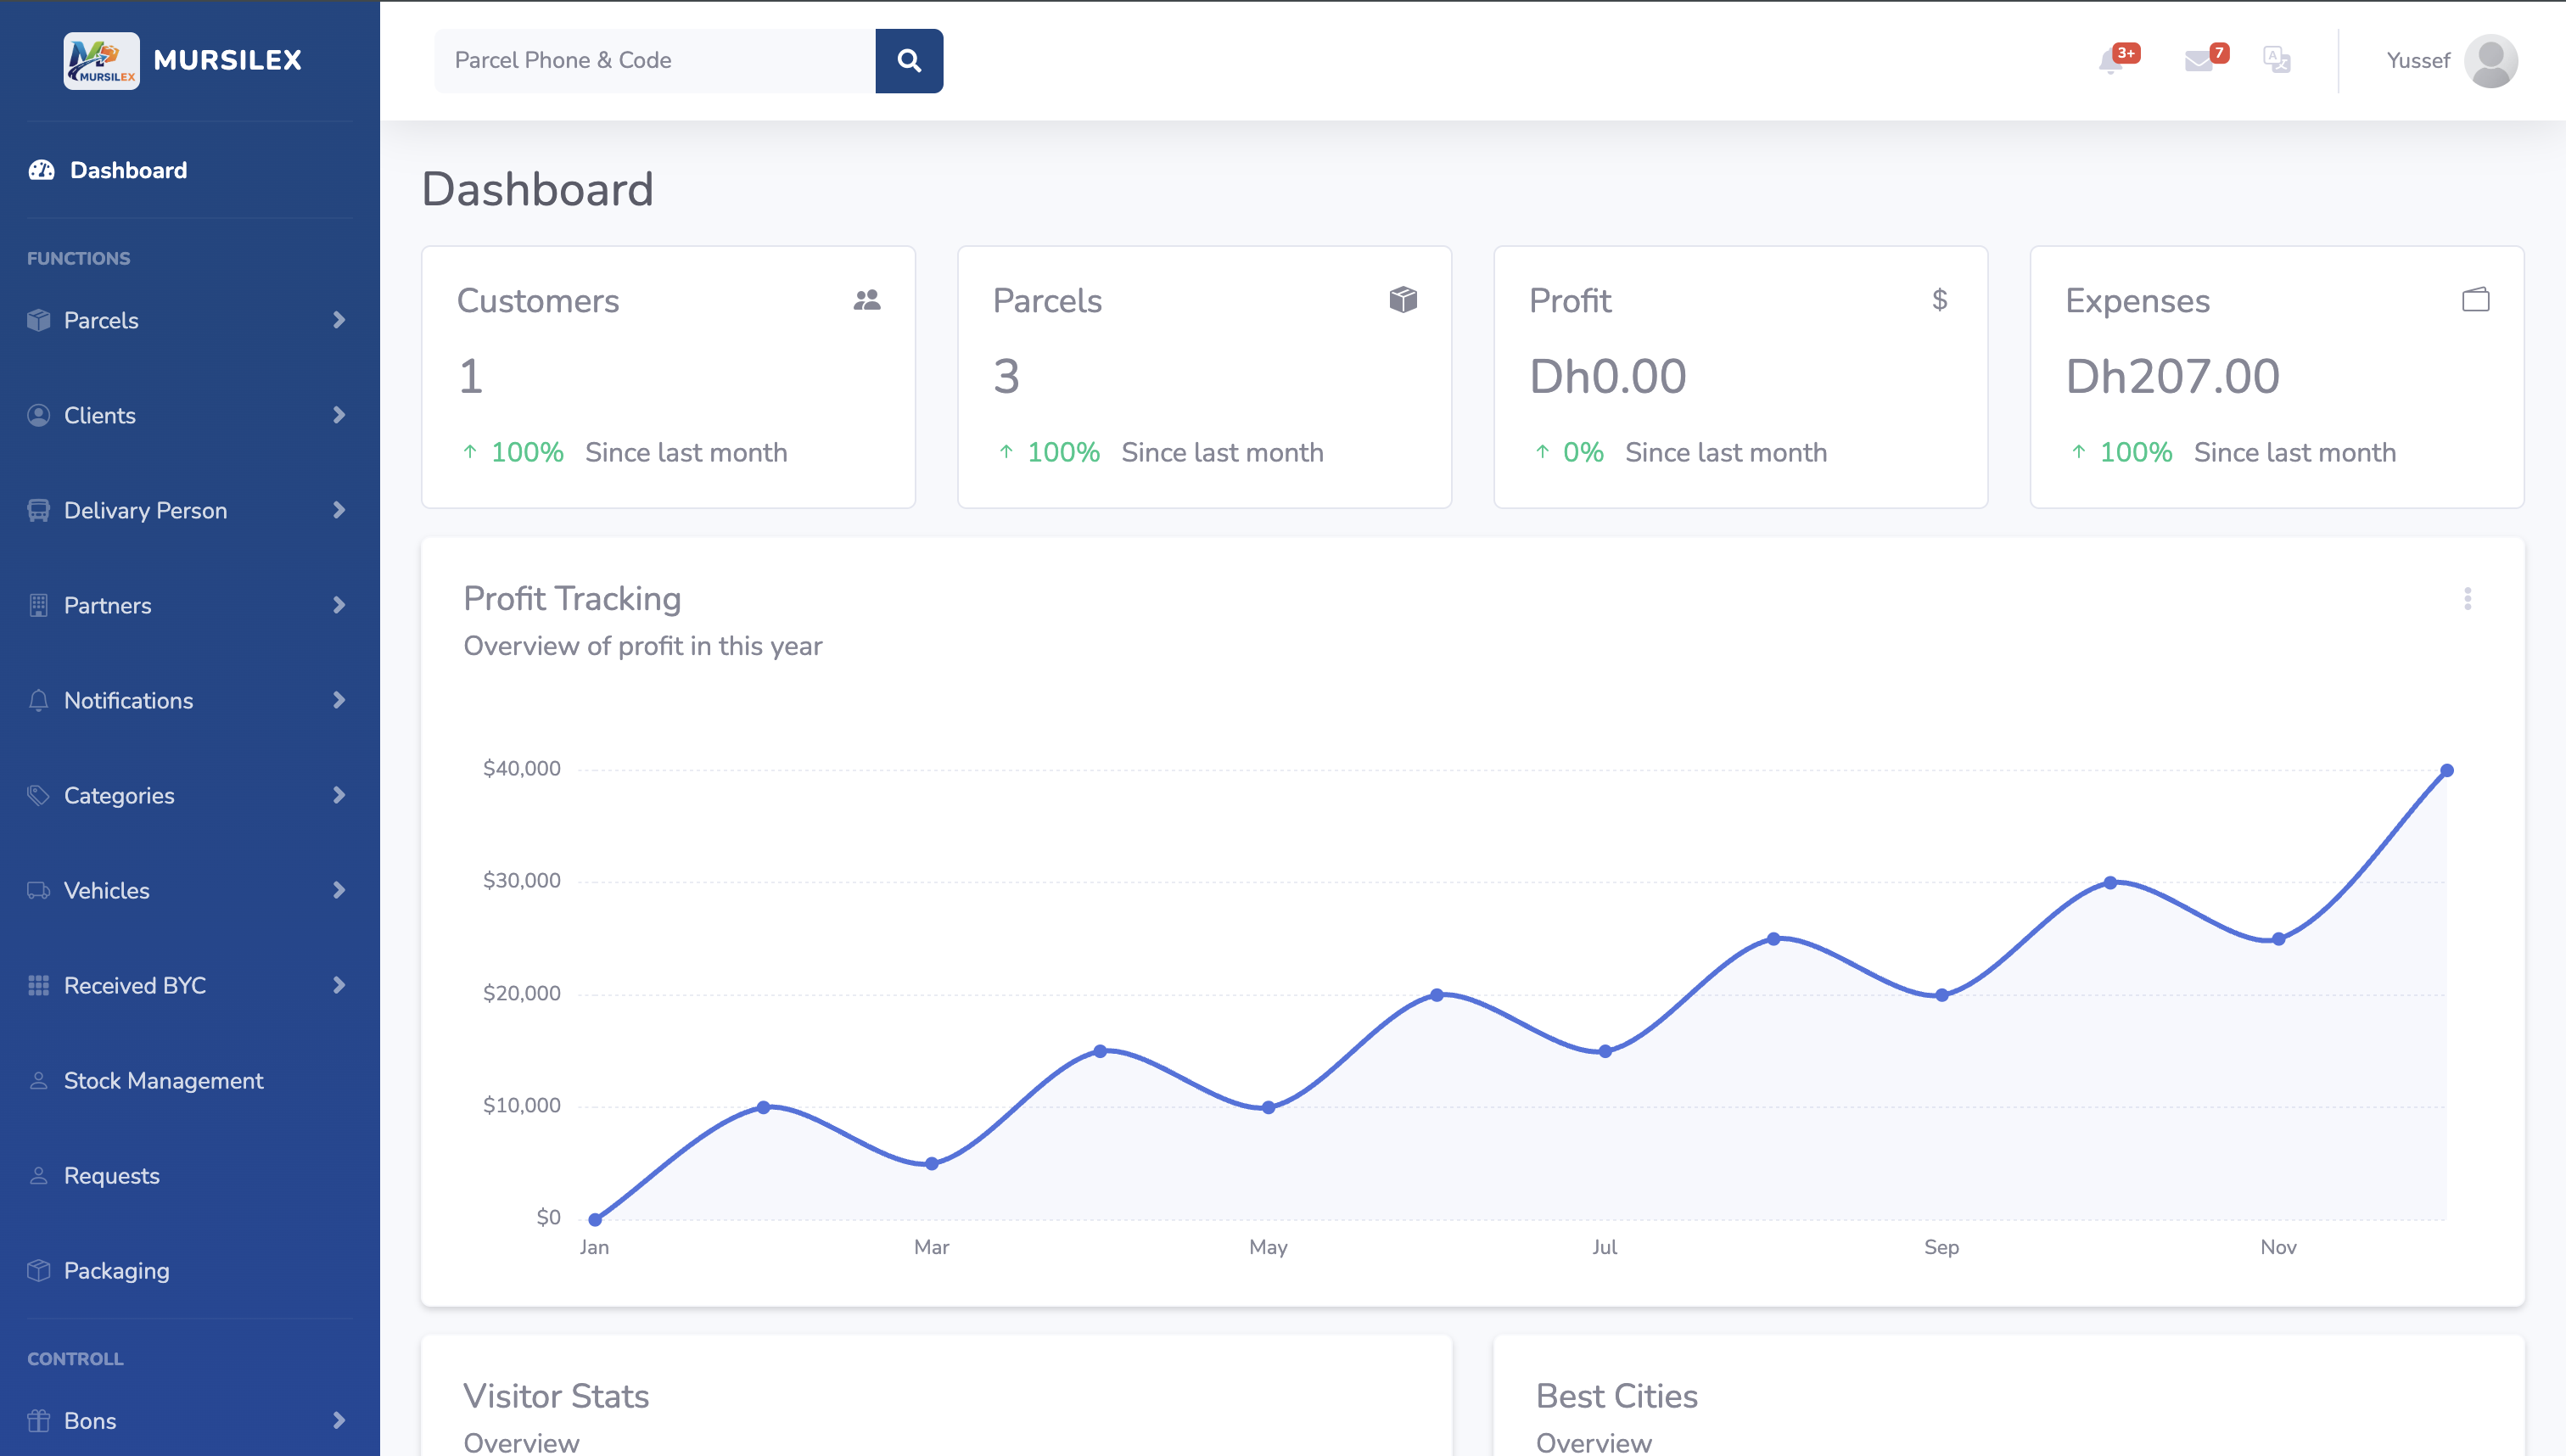Screen dimensions: 2566x1456
Task: Go to Dashboard in sidebar
Action: point(128,170)
